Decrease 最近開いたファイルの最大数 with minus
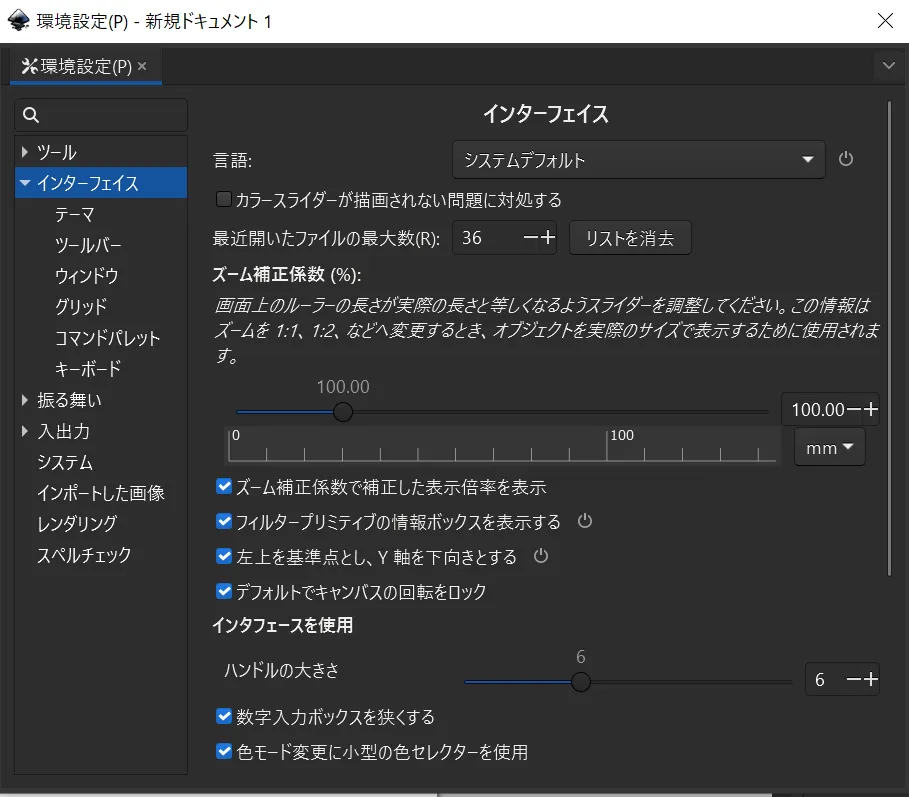 (530, 238)
